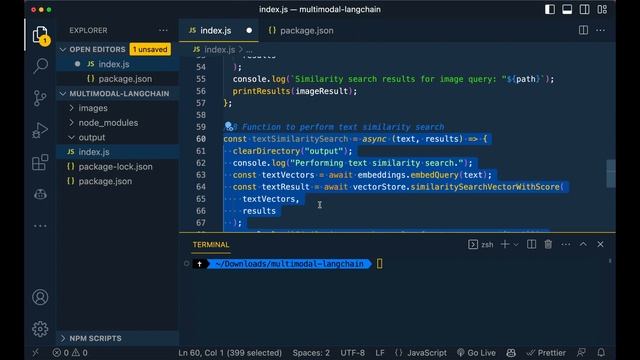Image resolution: width=640 pixels, height=360 pixels.
Task: Click the 1 unsaved badge
Action: click(150, 49)
